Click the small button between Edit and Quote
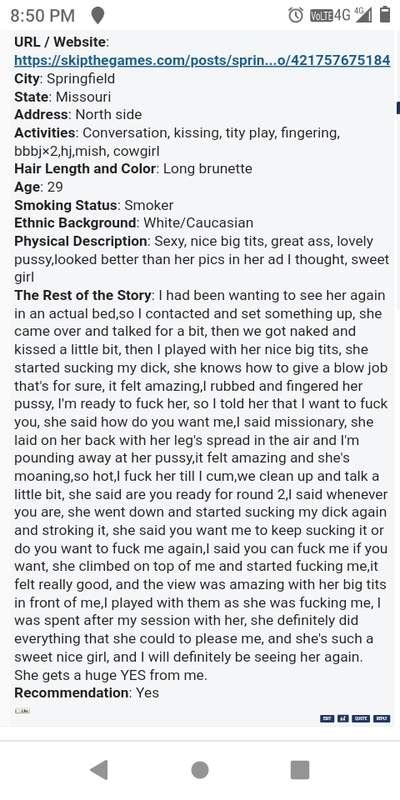The image size is (400, 800). (x=343, y=718)
